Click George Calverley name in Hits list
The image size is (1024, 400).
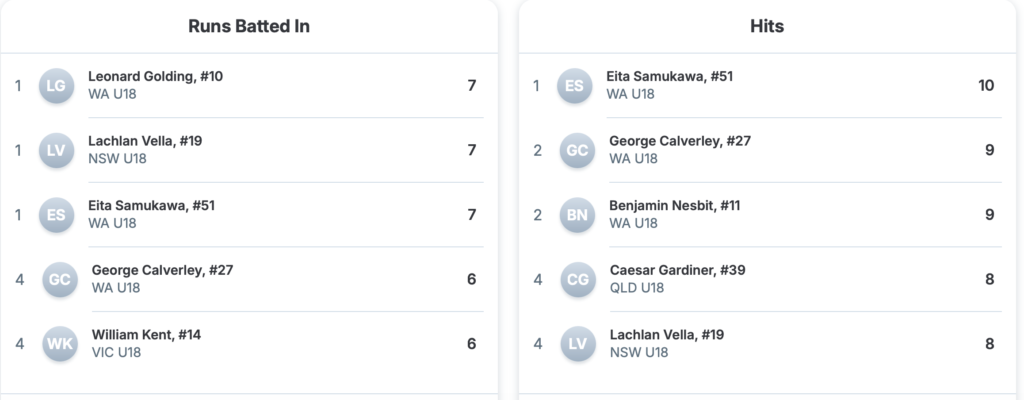679,141
